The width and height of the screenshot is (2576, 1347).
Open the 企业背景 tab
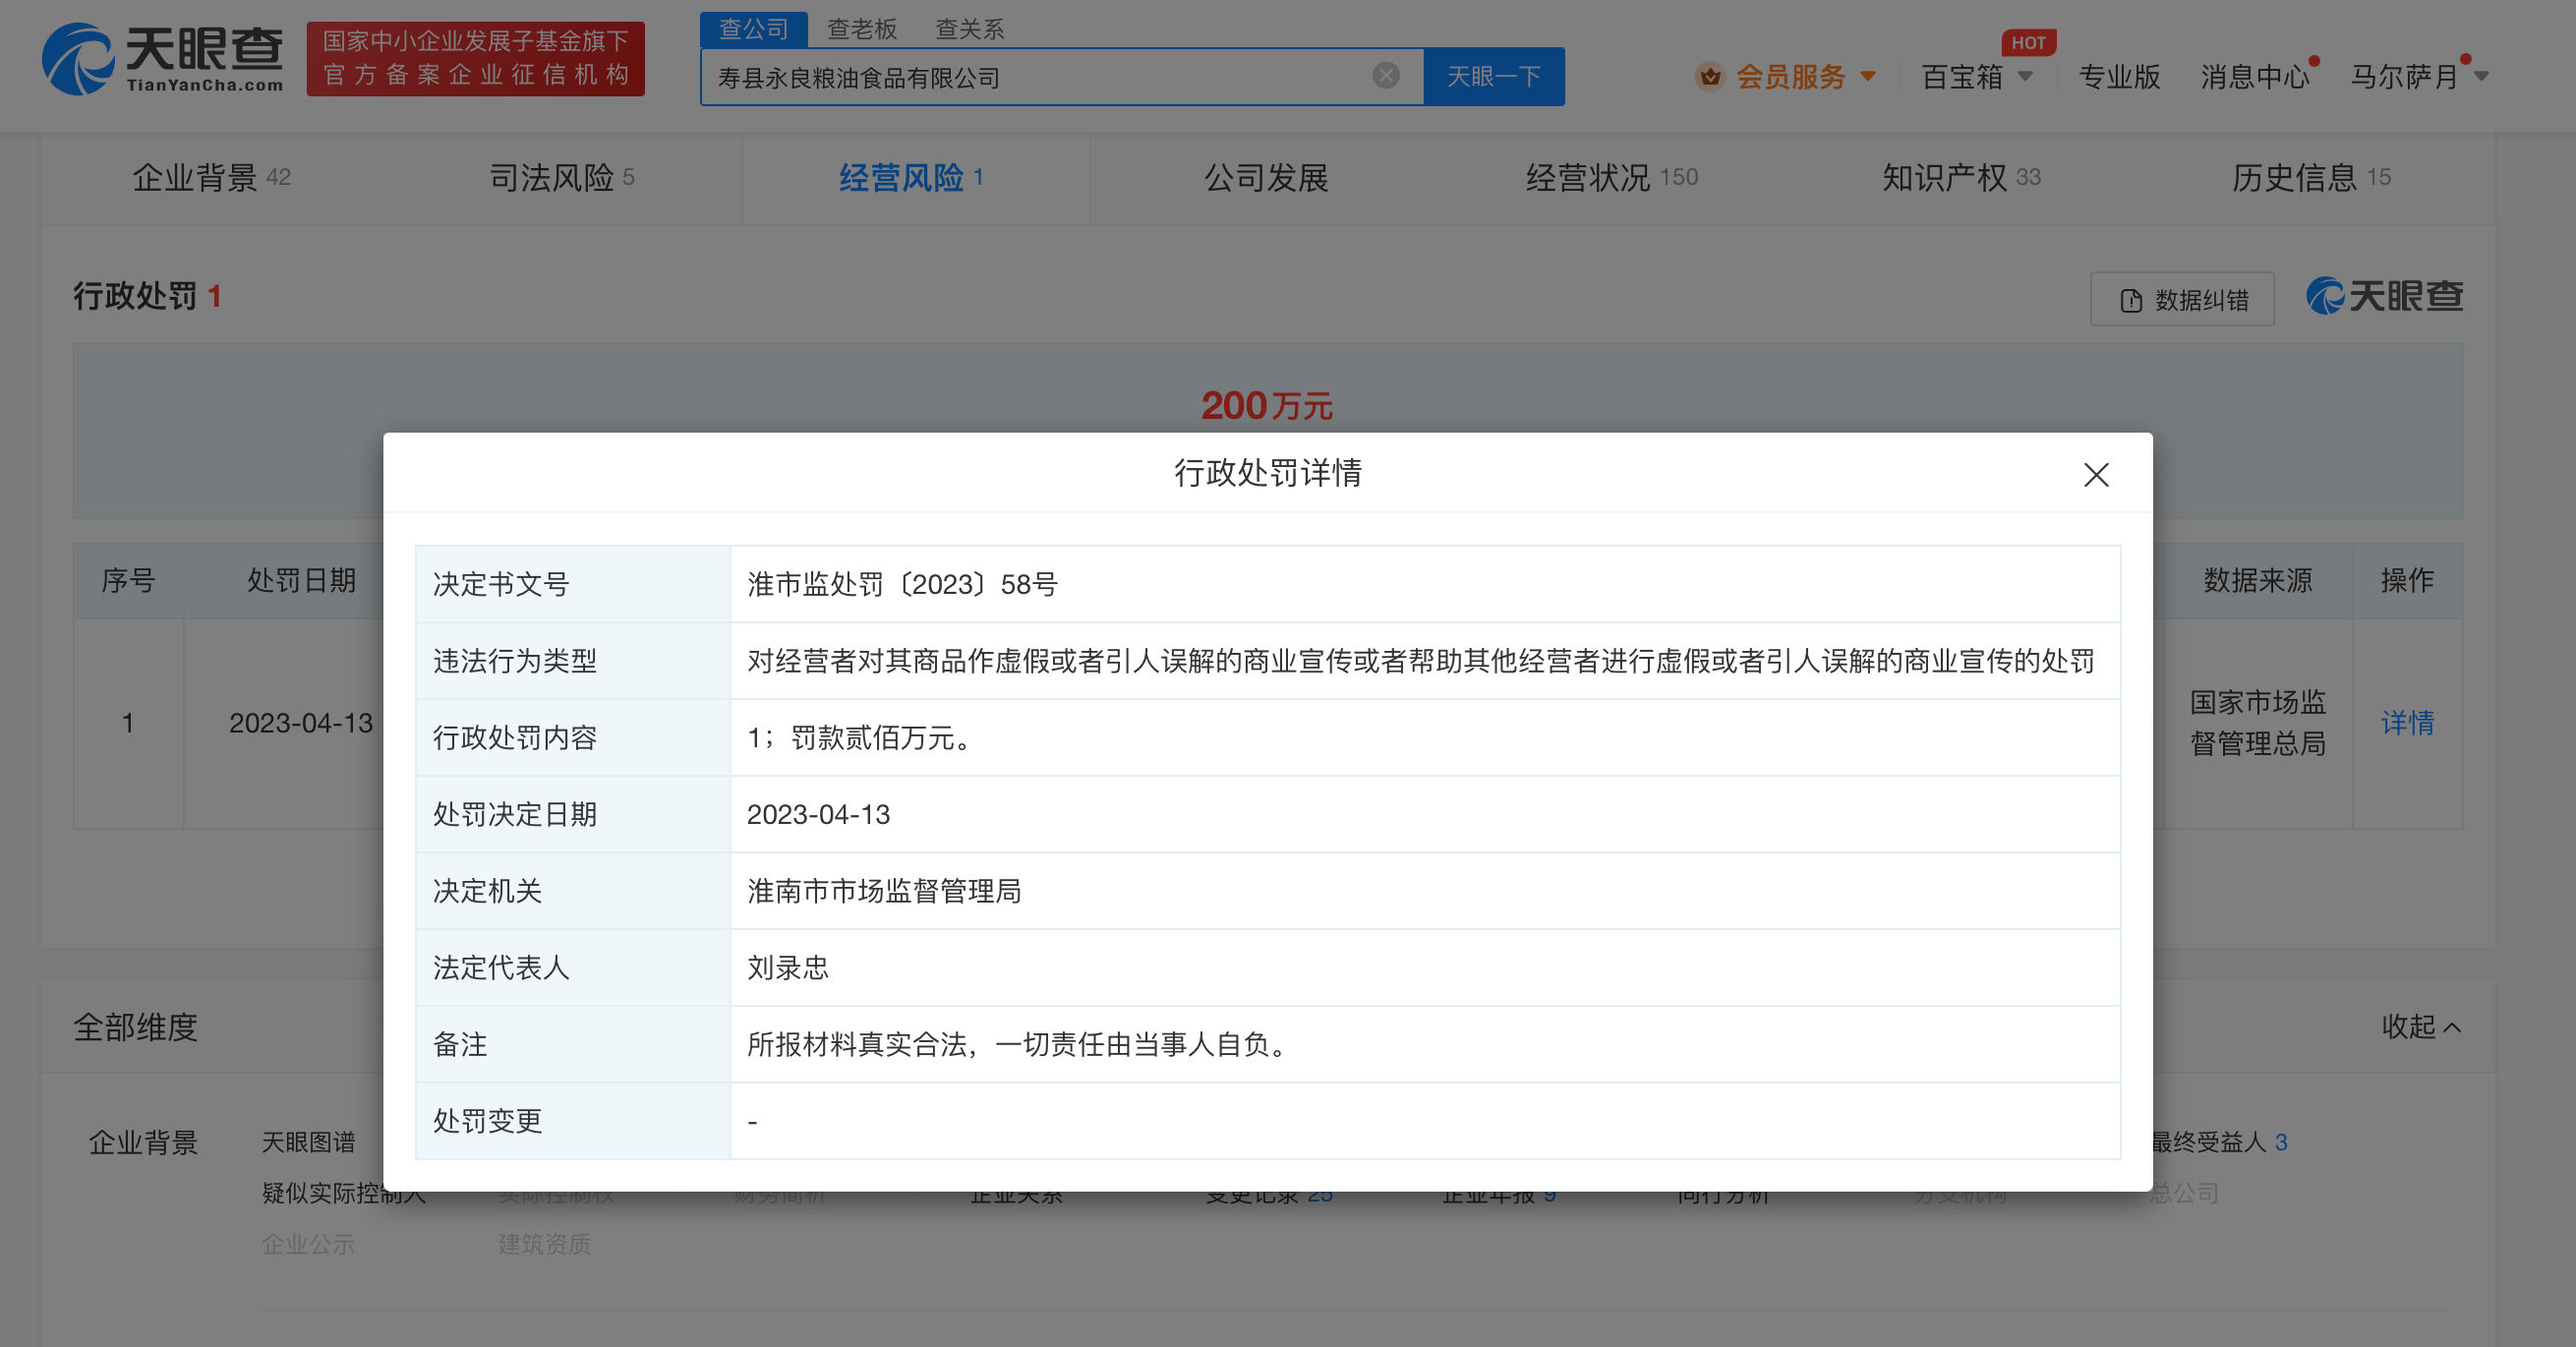pos(211,178)
